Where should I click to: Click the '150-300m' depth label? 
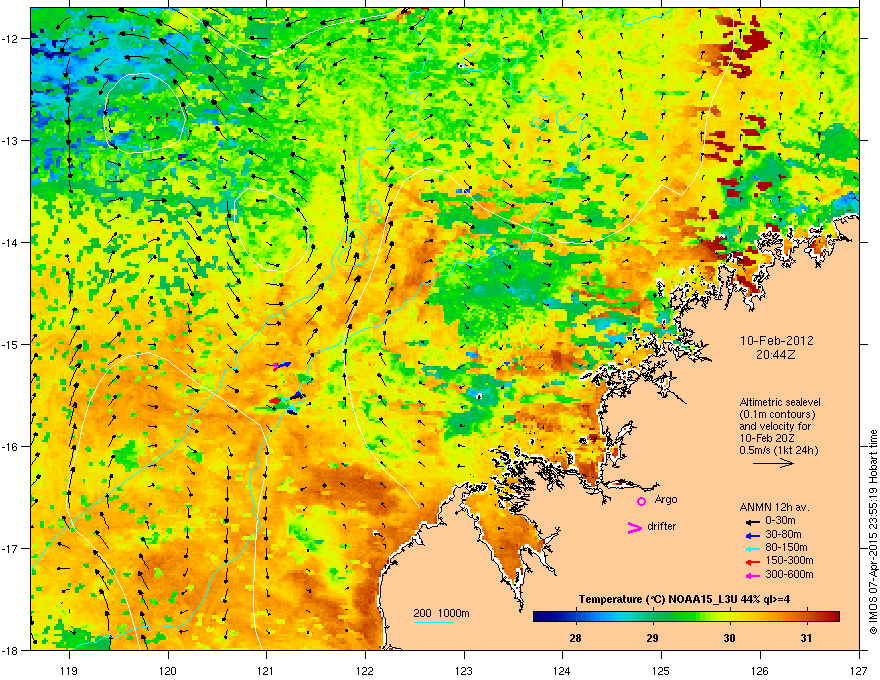pos(789,560)
